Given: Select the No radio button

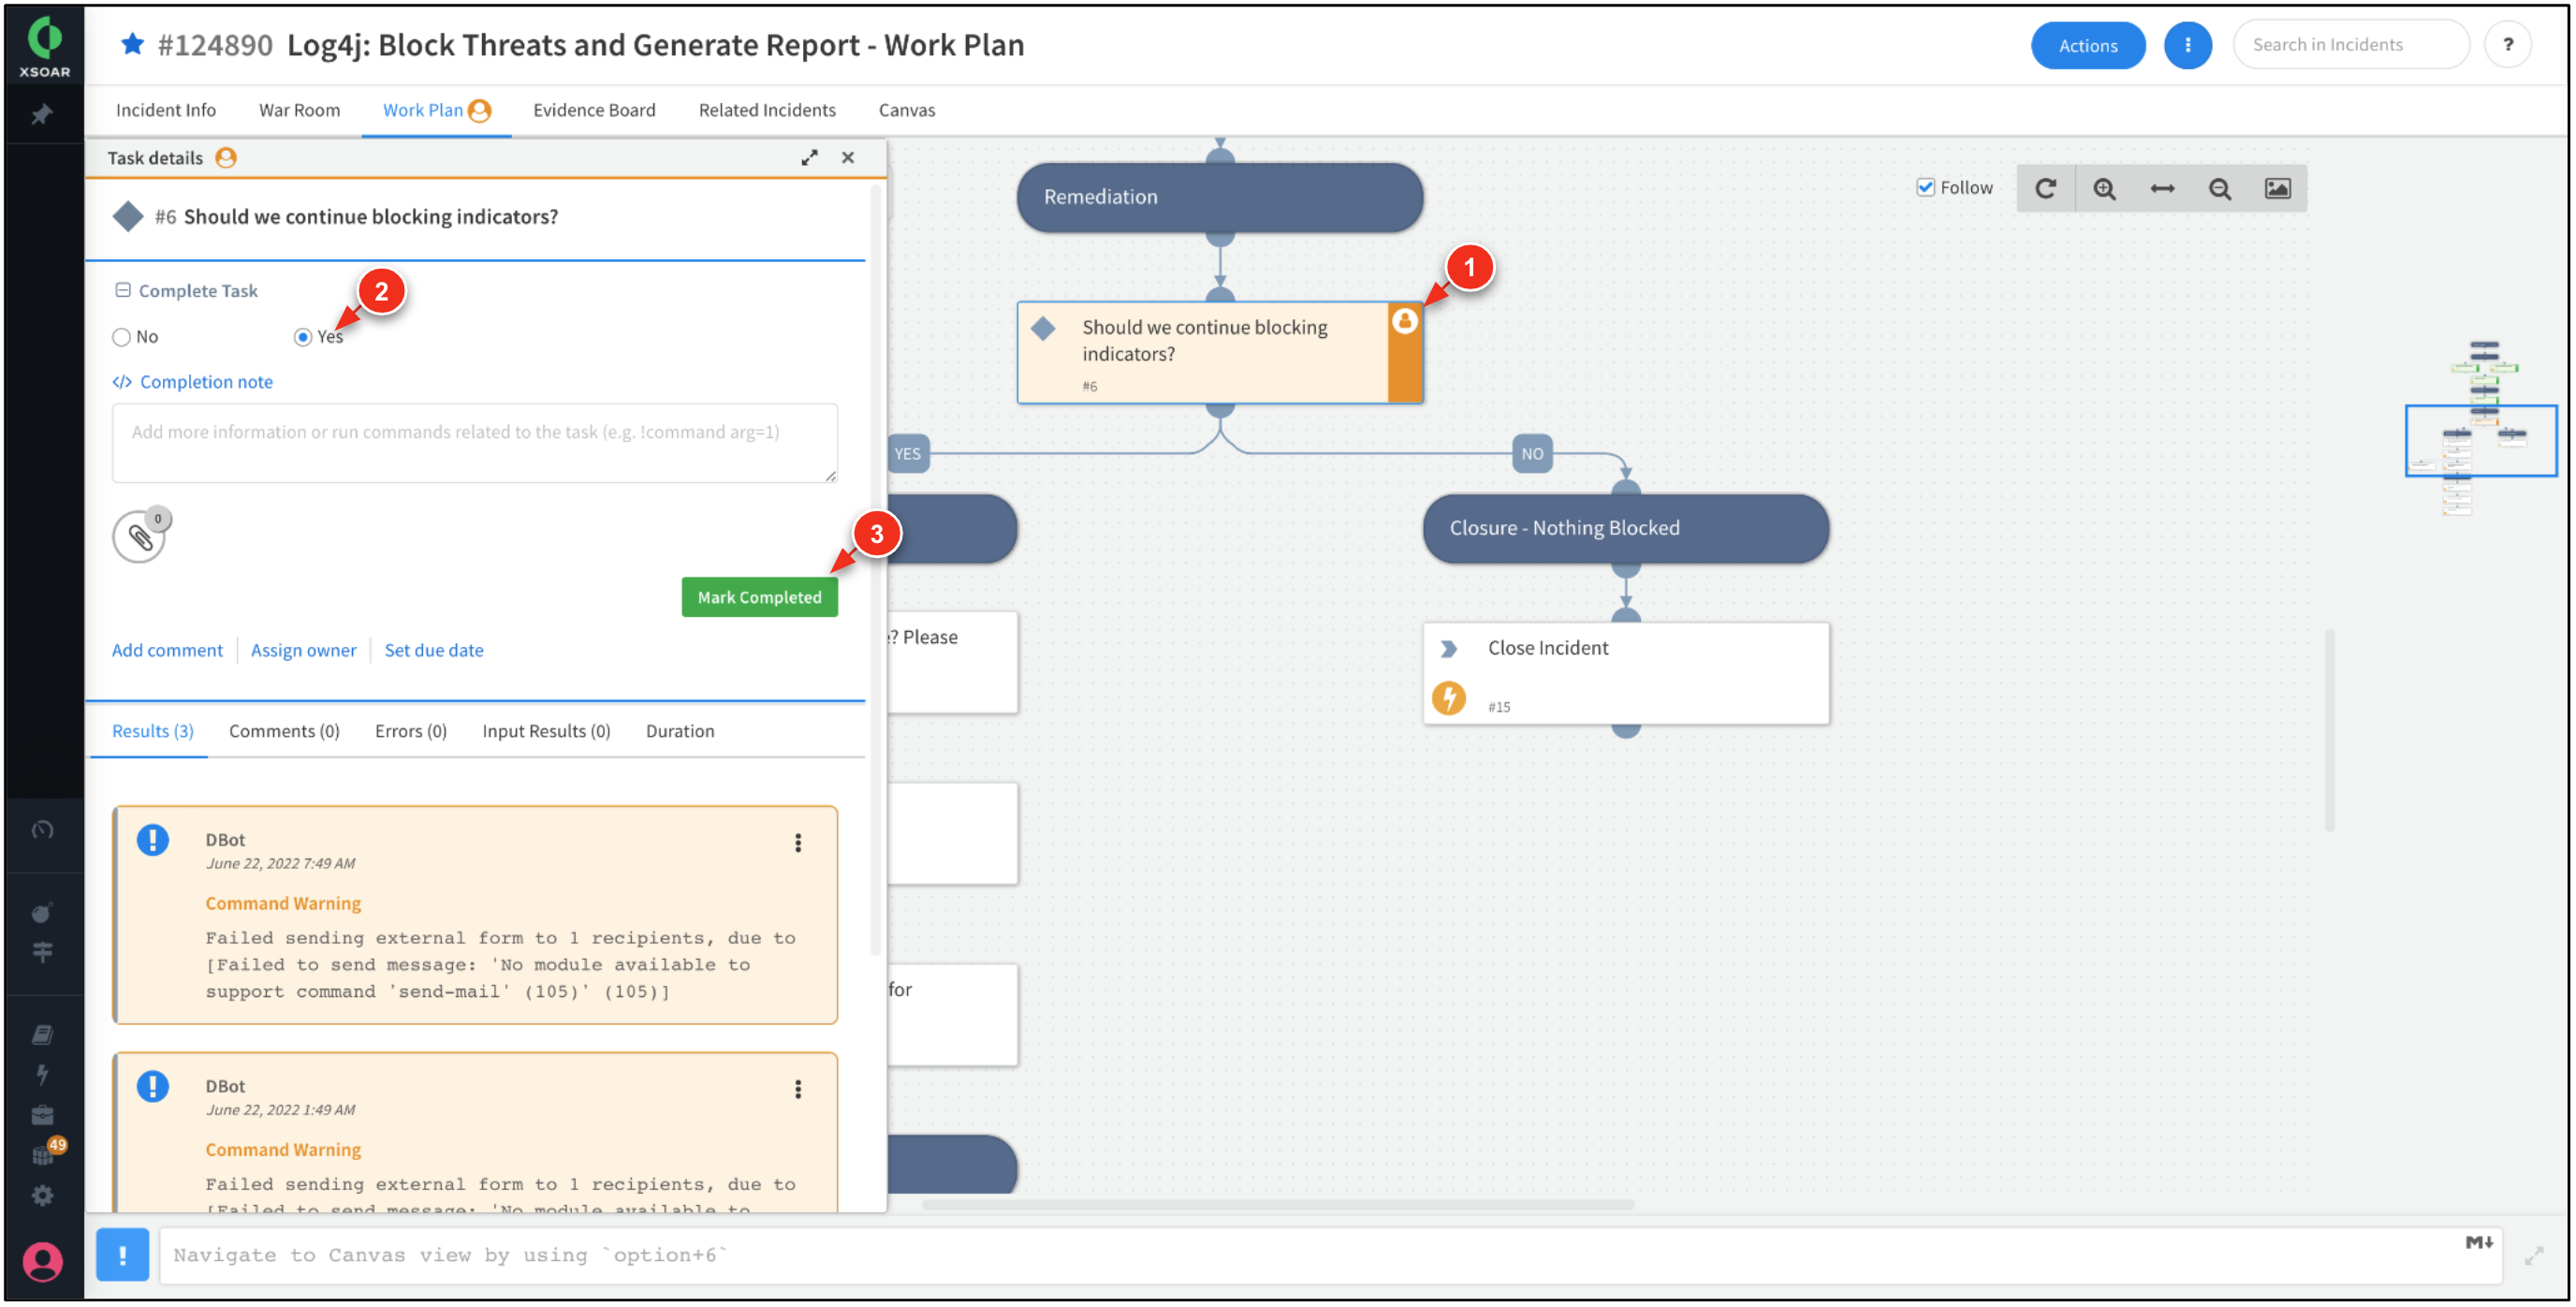Looking at the screenshot, I should click(x=121, y=338).
